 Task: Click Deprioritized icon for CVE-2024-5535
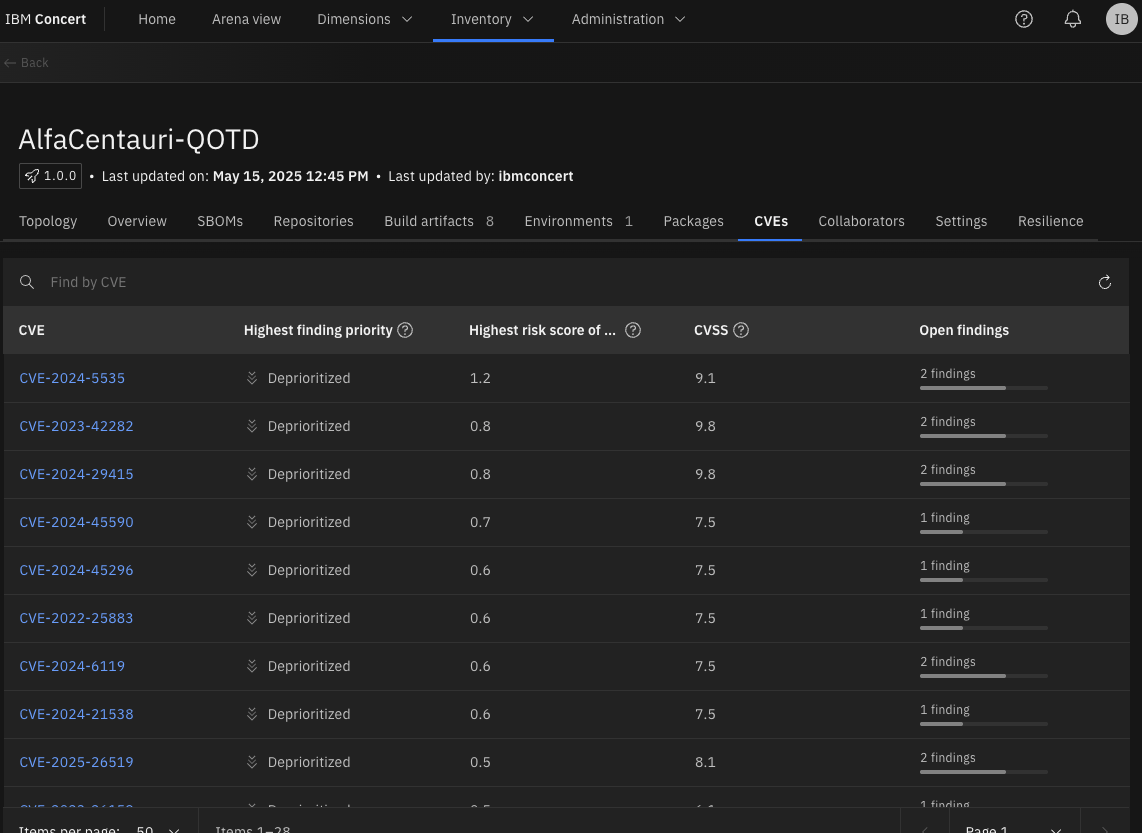[x=252, y=378]
